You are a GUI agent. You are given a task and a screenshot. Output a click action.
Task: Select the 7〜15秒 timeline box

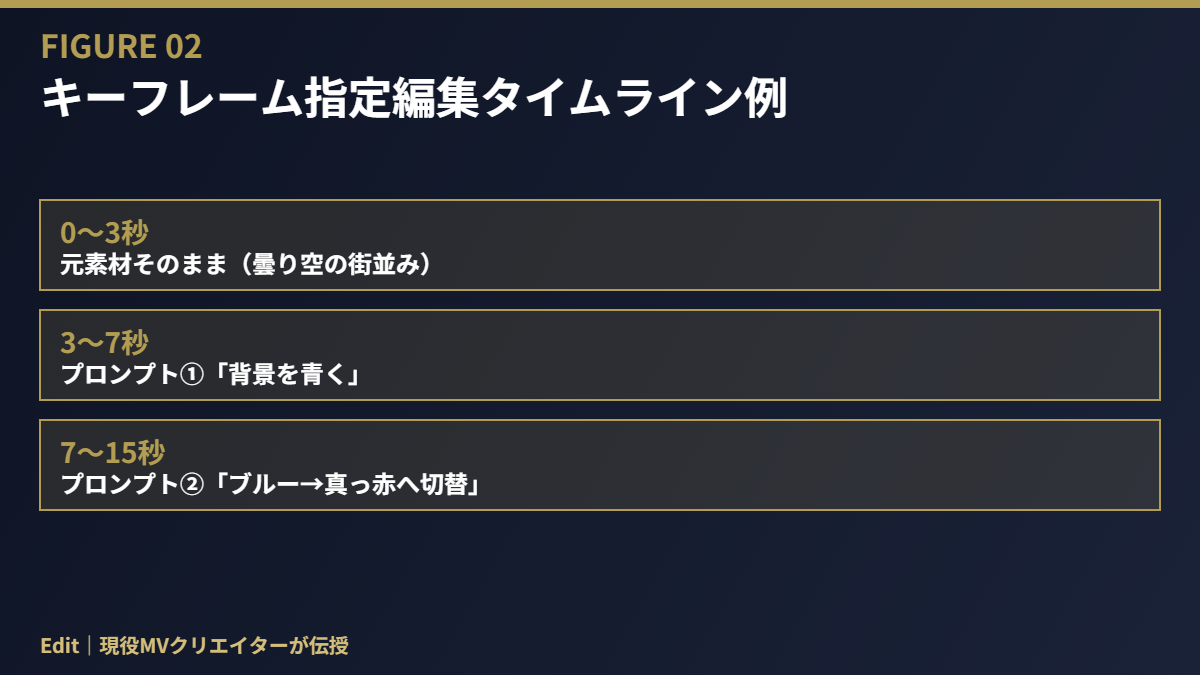[x=600, y=465]
